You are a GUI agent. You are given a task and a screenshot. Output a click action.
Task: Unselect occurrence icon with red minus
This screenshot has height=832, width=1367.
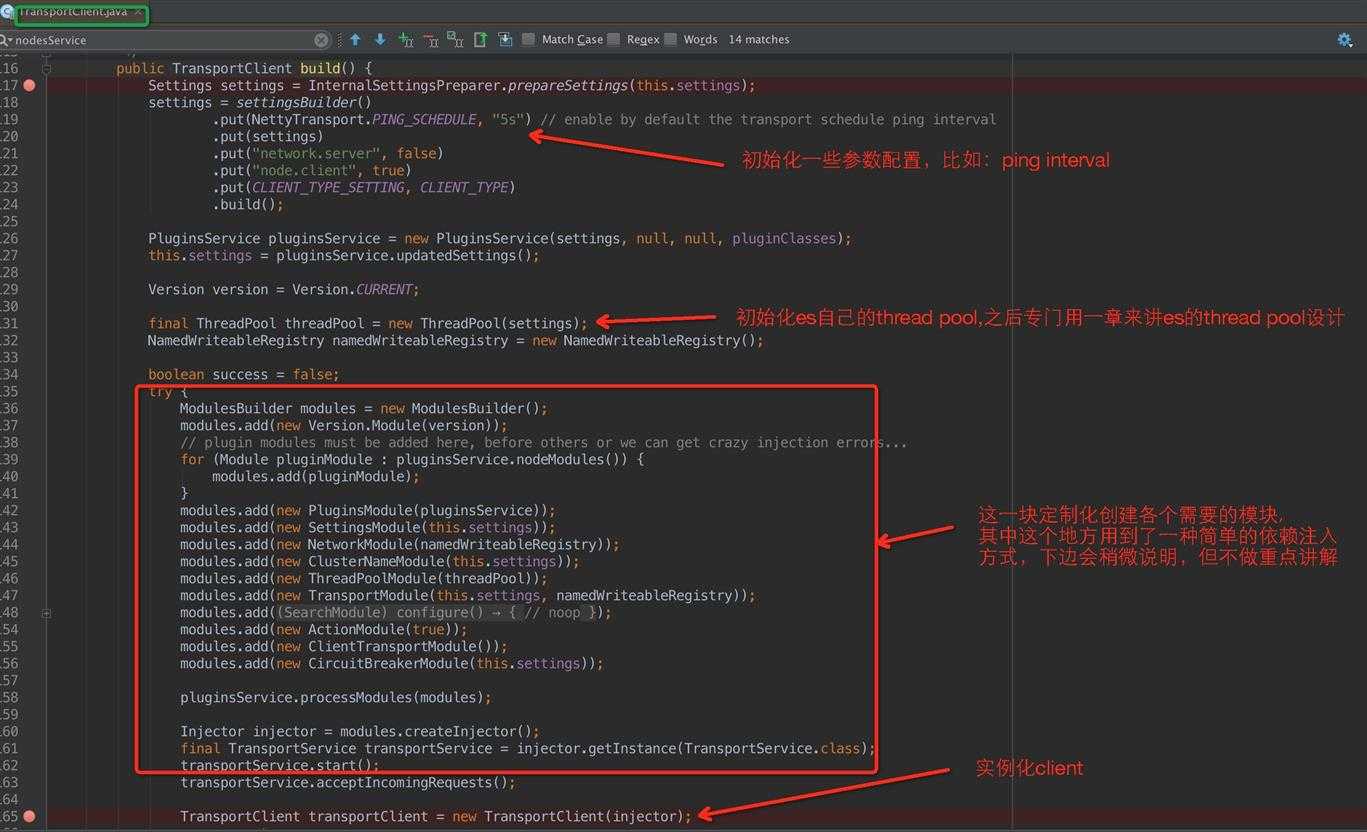(x=430, y=40)
